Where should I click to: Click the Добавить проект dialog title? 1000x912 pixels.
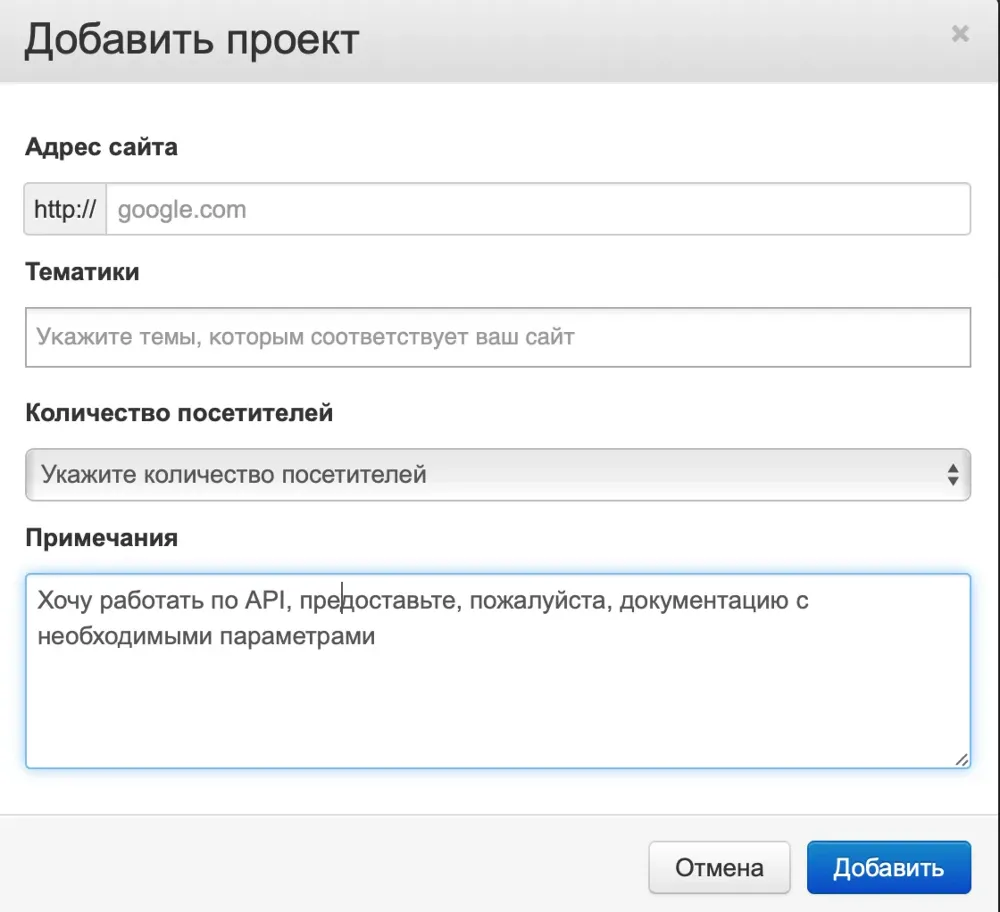click(x=192, y=40)
